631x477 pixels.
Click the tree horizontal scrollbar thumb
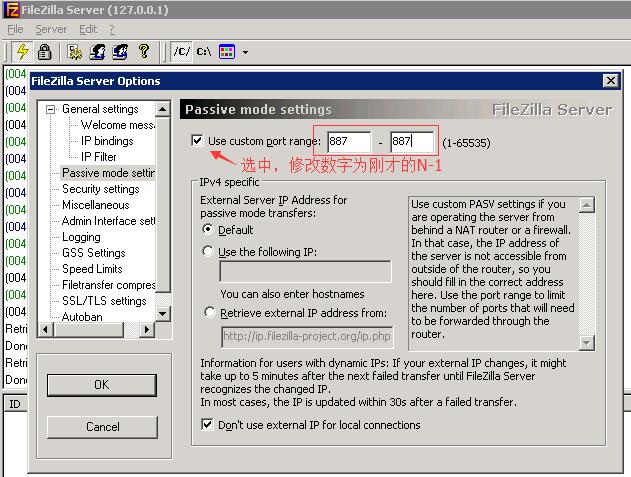tap(89, 330)
